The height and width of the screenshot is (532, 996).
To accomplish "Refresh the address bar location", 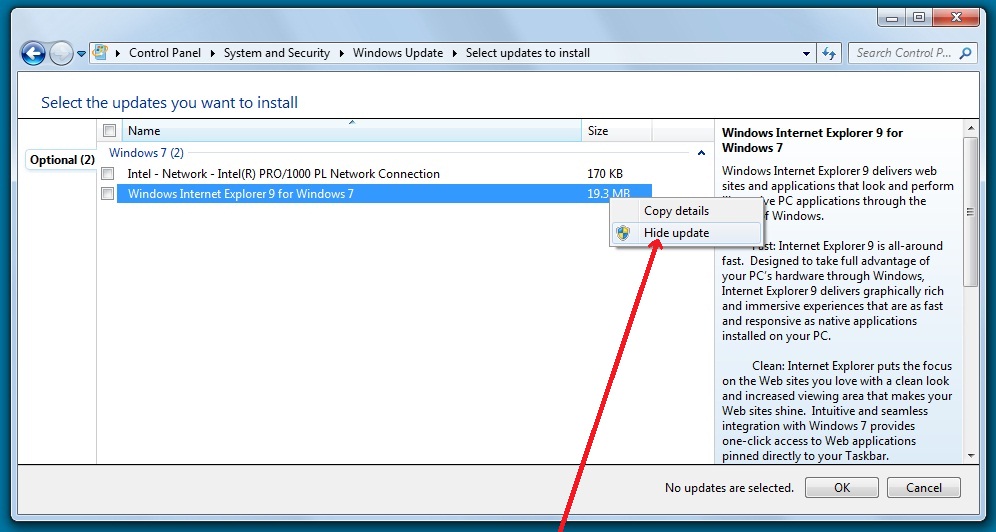I will click(828, 53).
